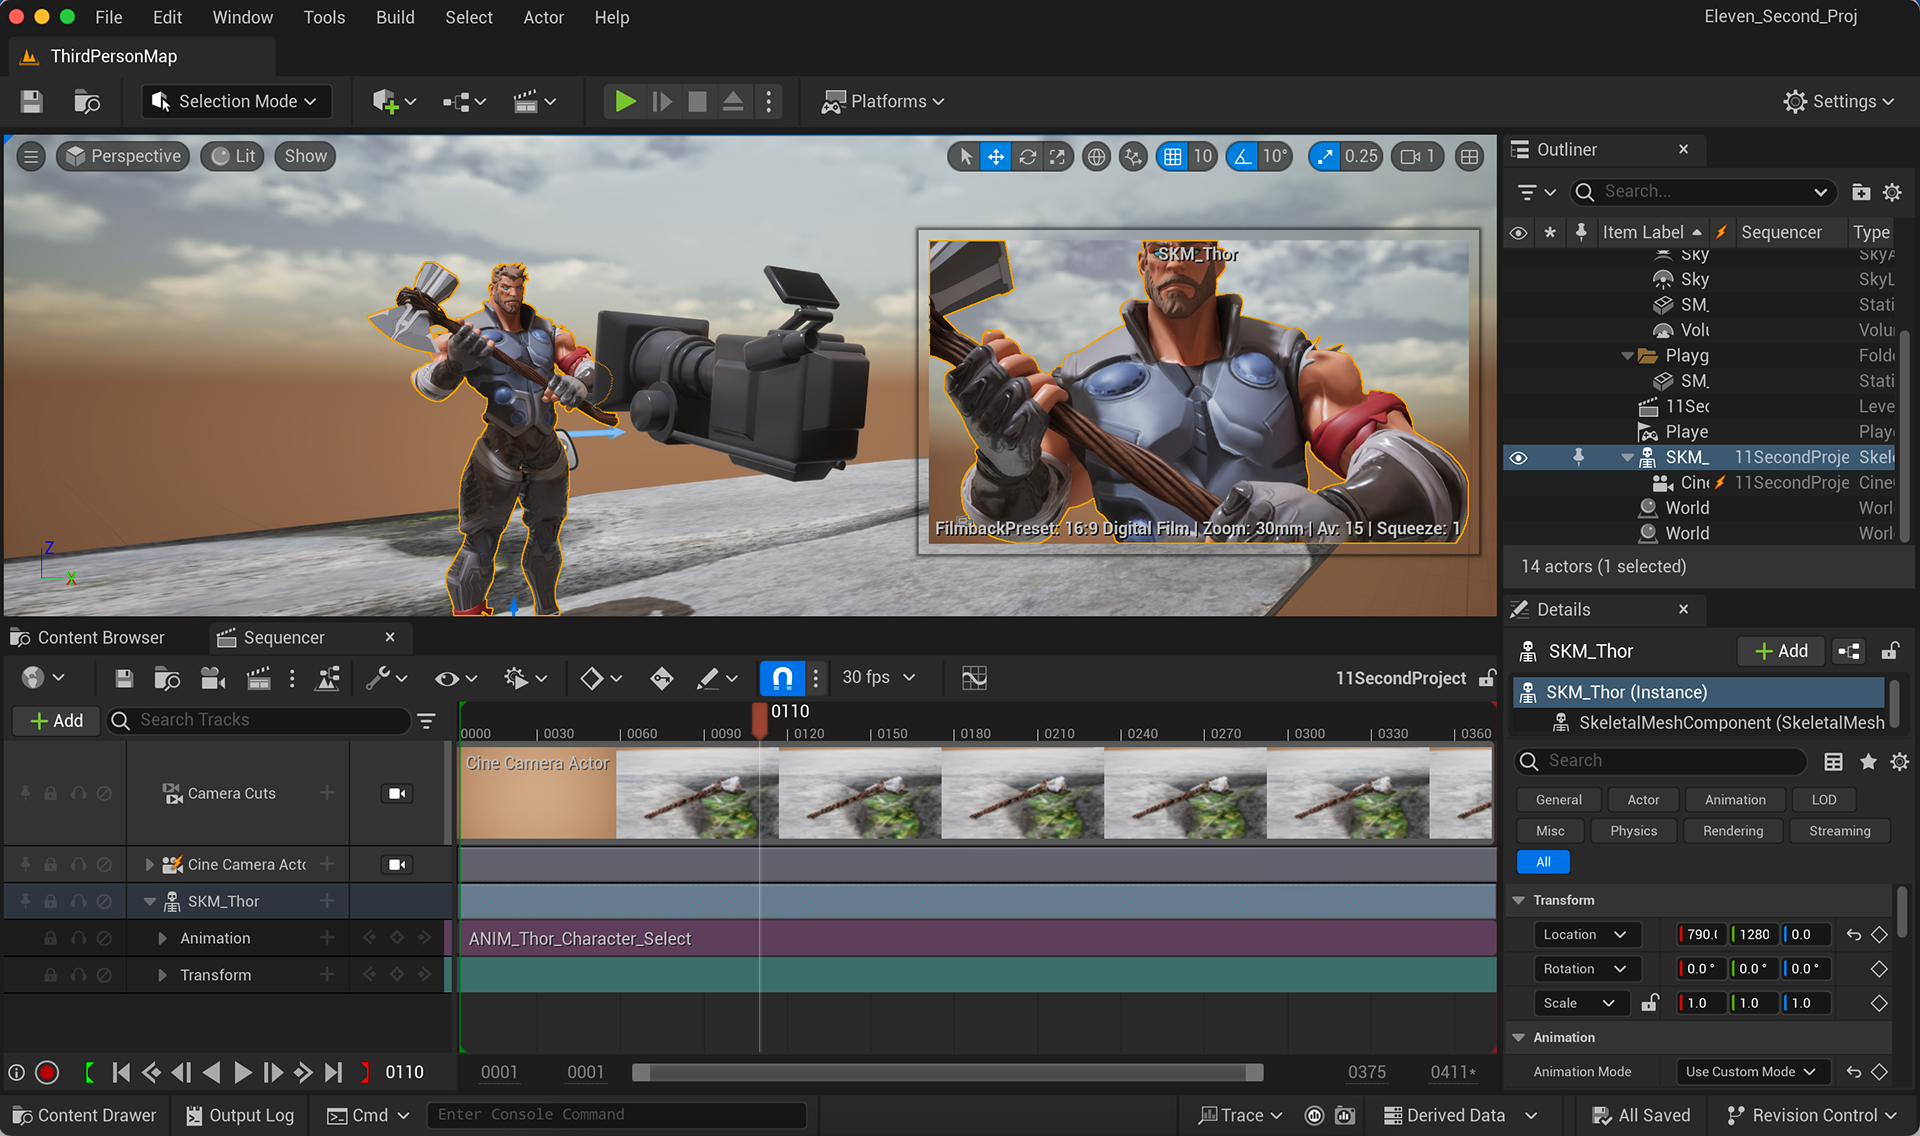Click the Sequencer record button
Screen dimensions: 1920x1136
point(46,1072)
